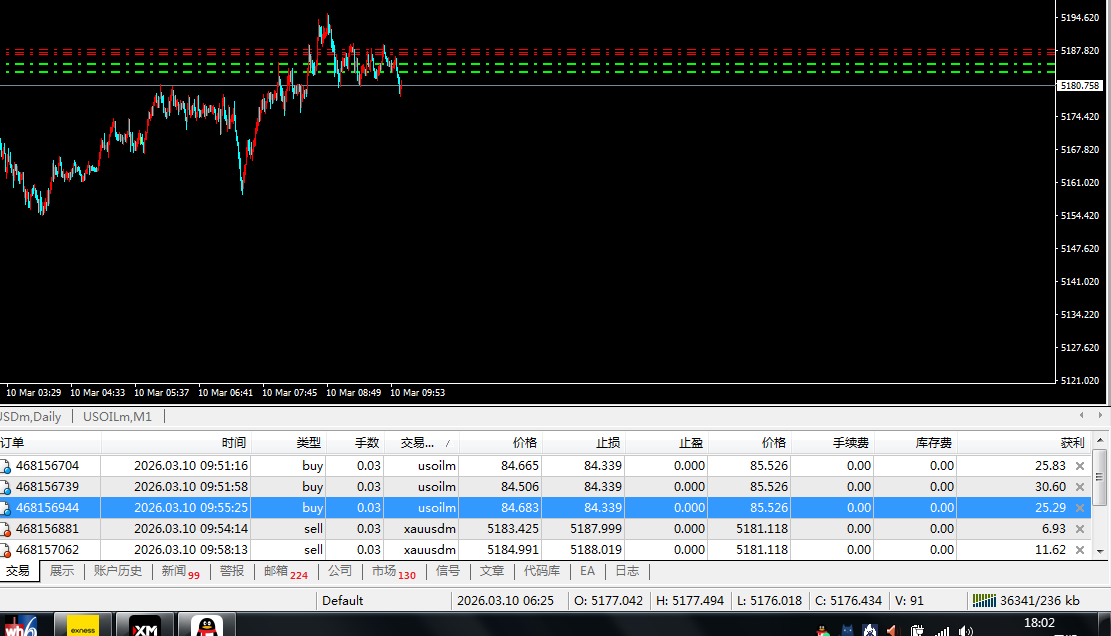Click the order icon beside ticket 468156739
The height and width of the screenshot is (636, 1111).
pyautogui.click(x=6, y=487)
